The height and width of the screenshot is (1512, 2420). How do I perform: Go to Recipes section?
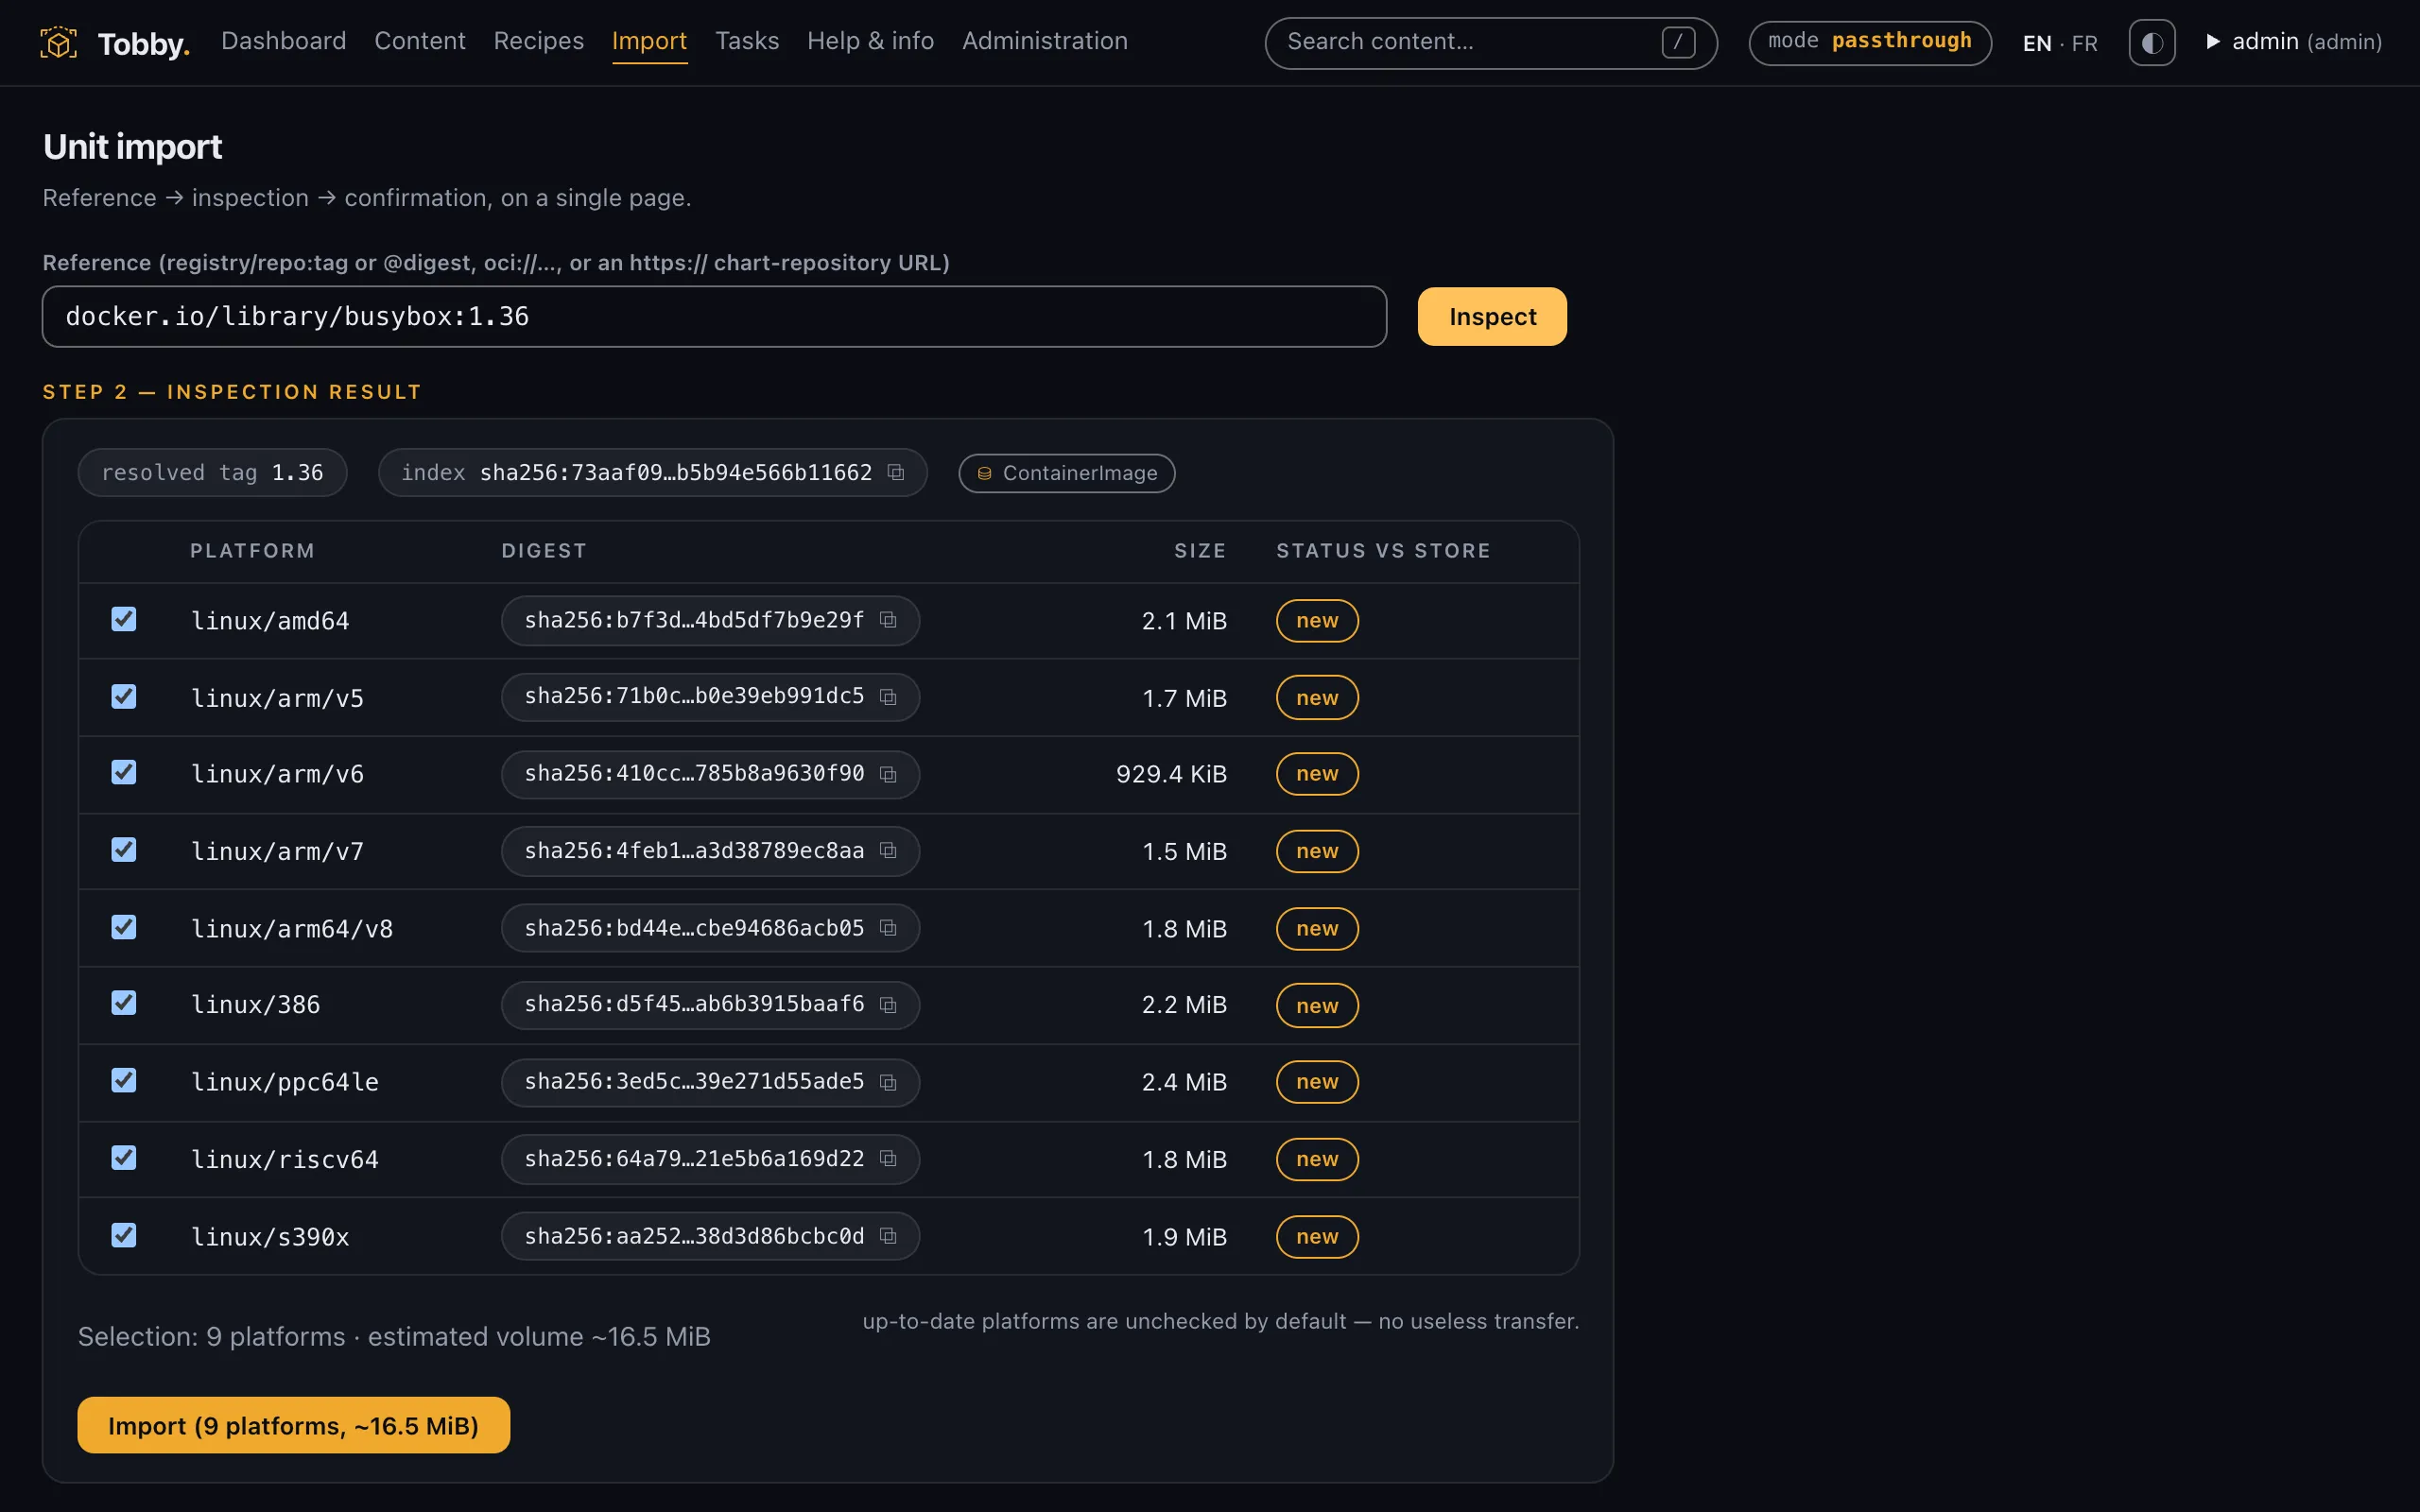(539, 41)
